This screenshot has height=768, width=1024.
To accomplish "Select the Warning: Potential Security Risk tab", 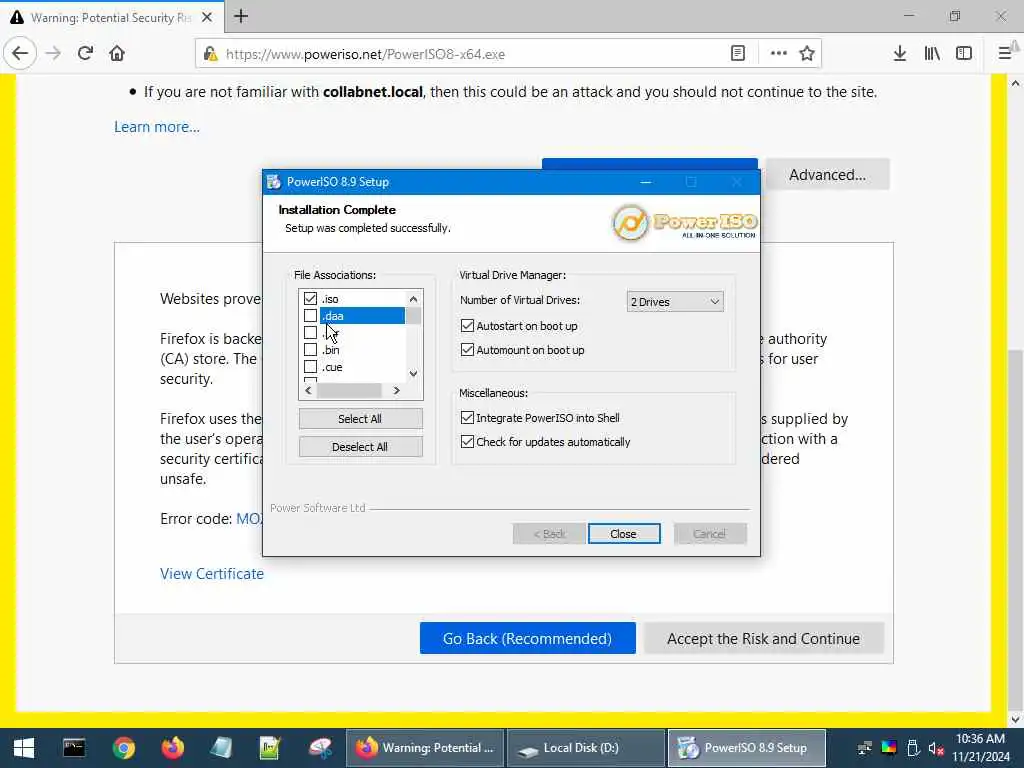I will pyautogui.click(x=111, y=18).
